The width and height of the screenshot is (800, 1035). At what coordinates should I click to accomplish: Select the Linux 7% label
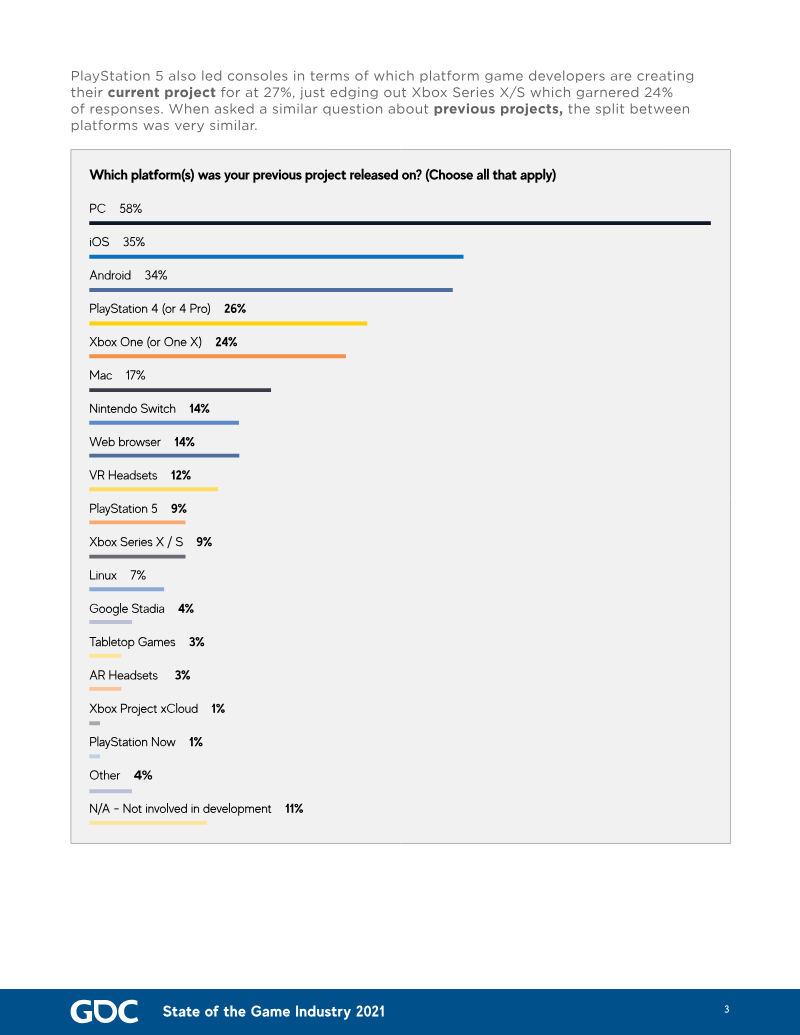pyautogui.click(x=117, y=575)
